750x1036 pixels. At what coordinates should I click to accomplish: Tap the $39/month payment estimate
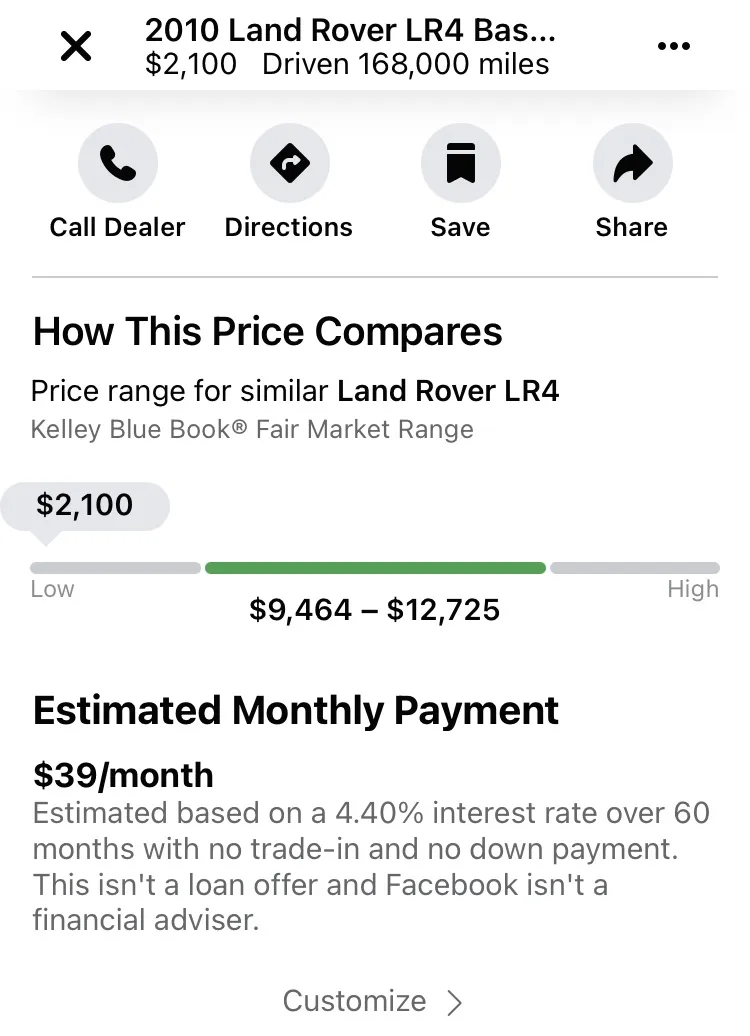coord(124,775)
